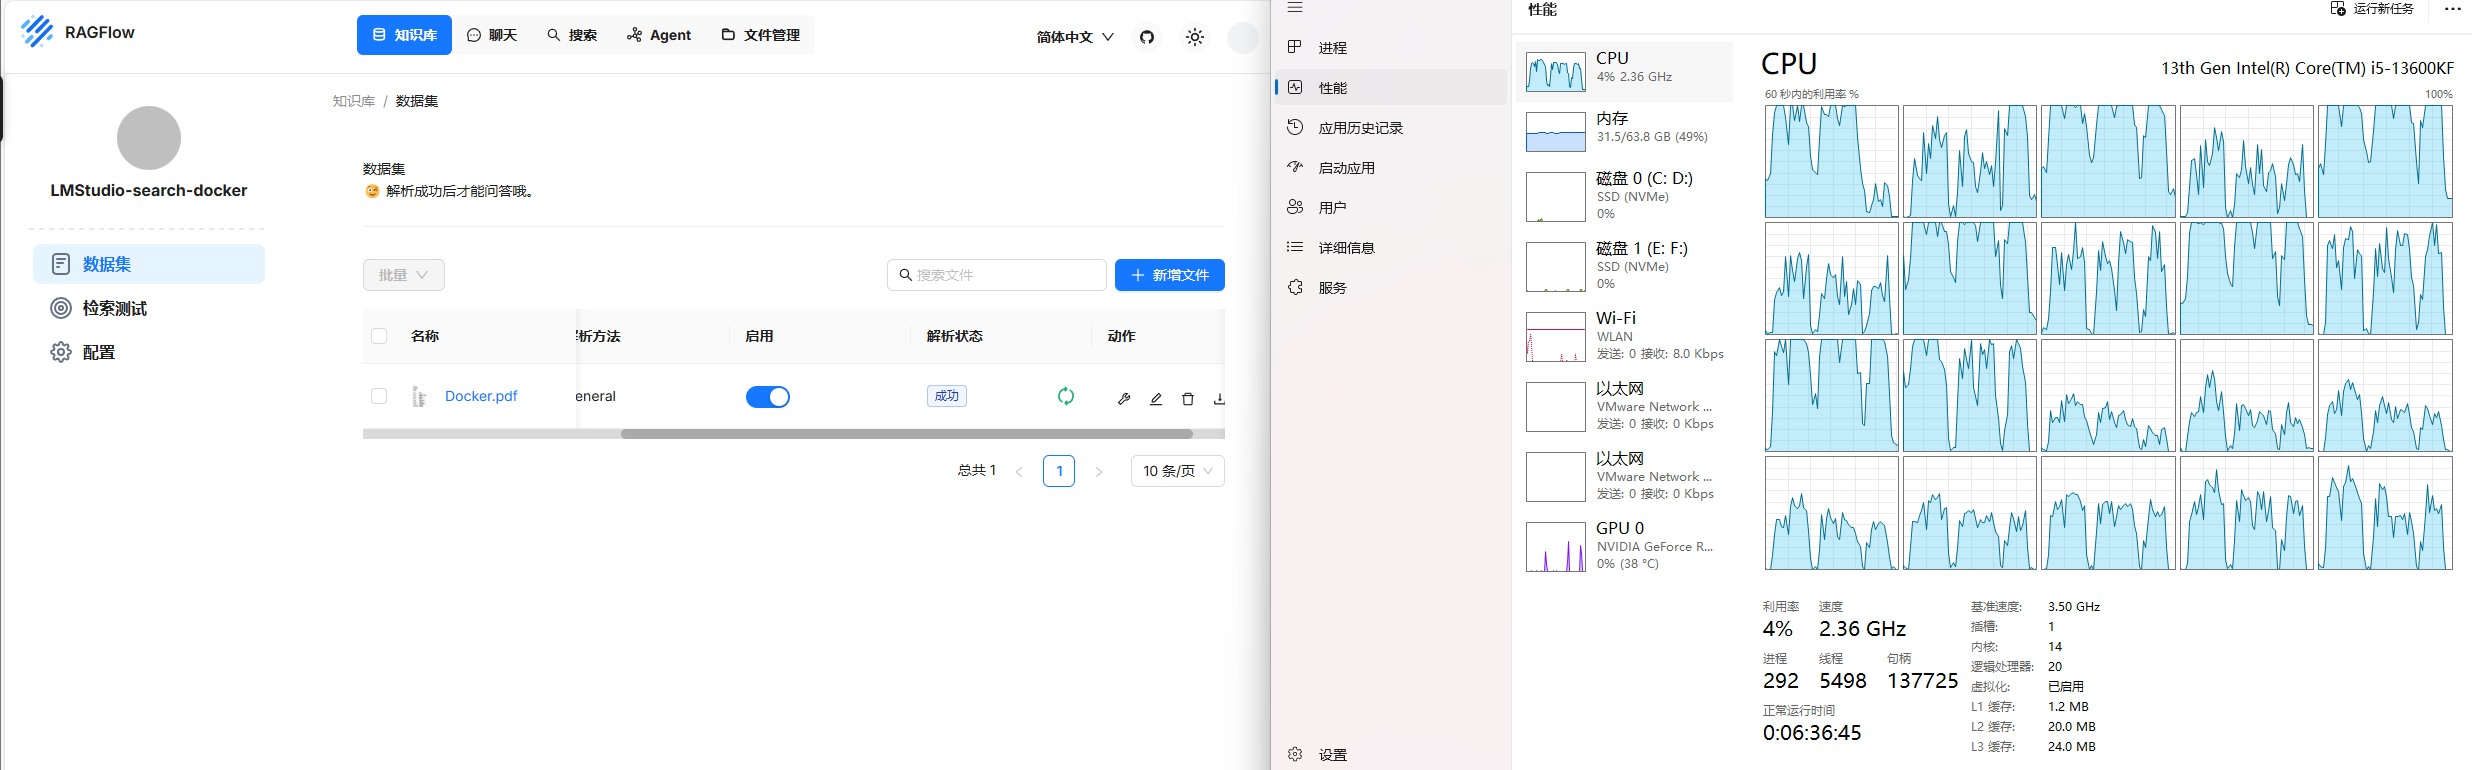The image size is (2472, 770).
Task: Toggle the light/dark theme sun icon
Action: 1195,37
